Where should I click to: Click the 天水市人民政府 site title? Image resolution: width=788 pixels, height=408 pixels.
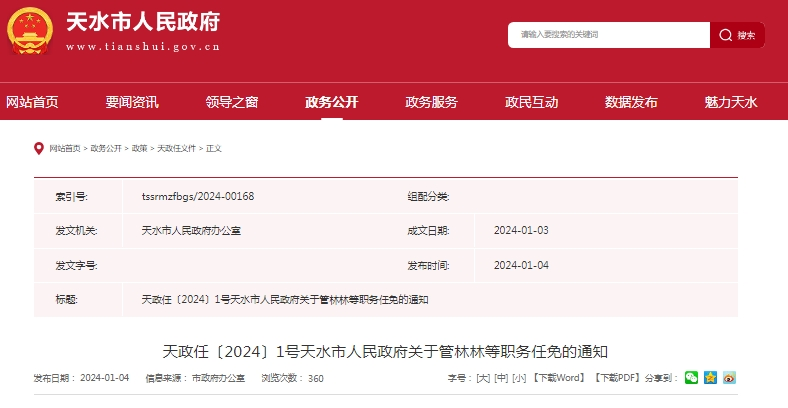142,22
